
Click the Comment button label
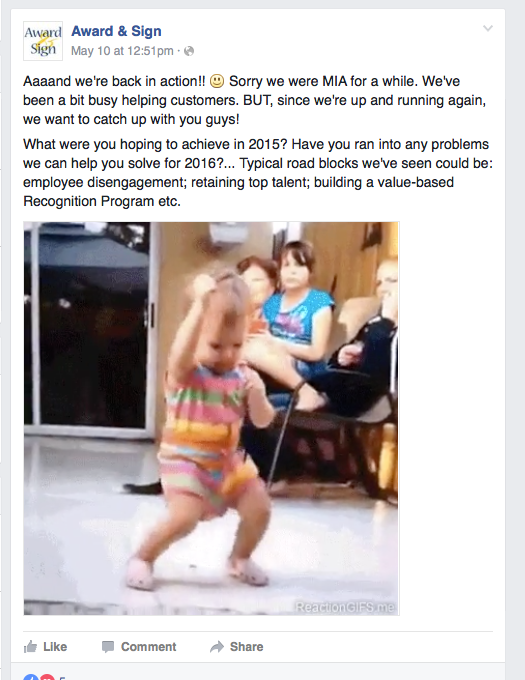pyautogui.click(x=148, y=647)
